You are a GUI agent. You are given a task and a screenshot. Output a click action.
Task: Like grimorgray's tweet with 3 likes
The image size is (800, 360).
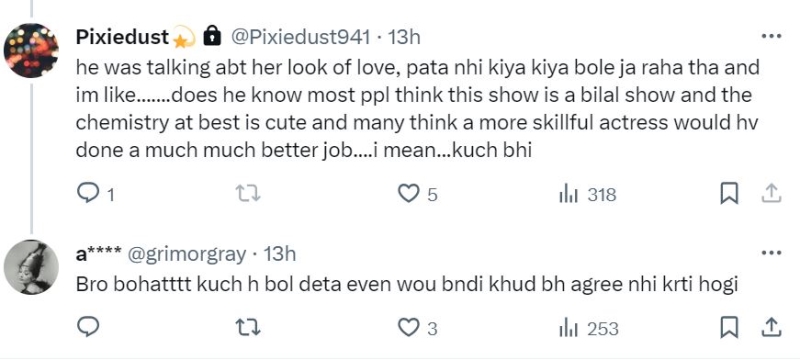(417, 327)
